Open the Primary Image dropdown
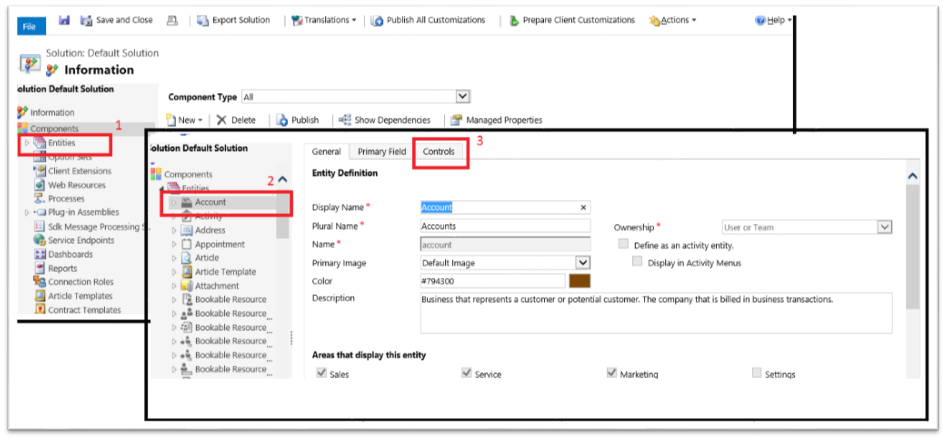 pyautogui.click(x=583, y=263)
